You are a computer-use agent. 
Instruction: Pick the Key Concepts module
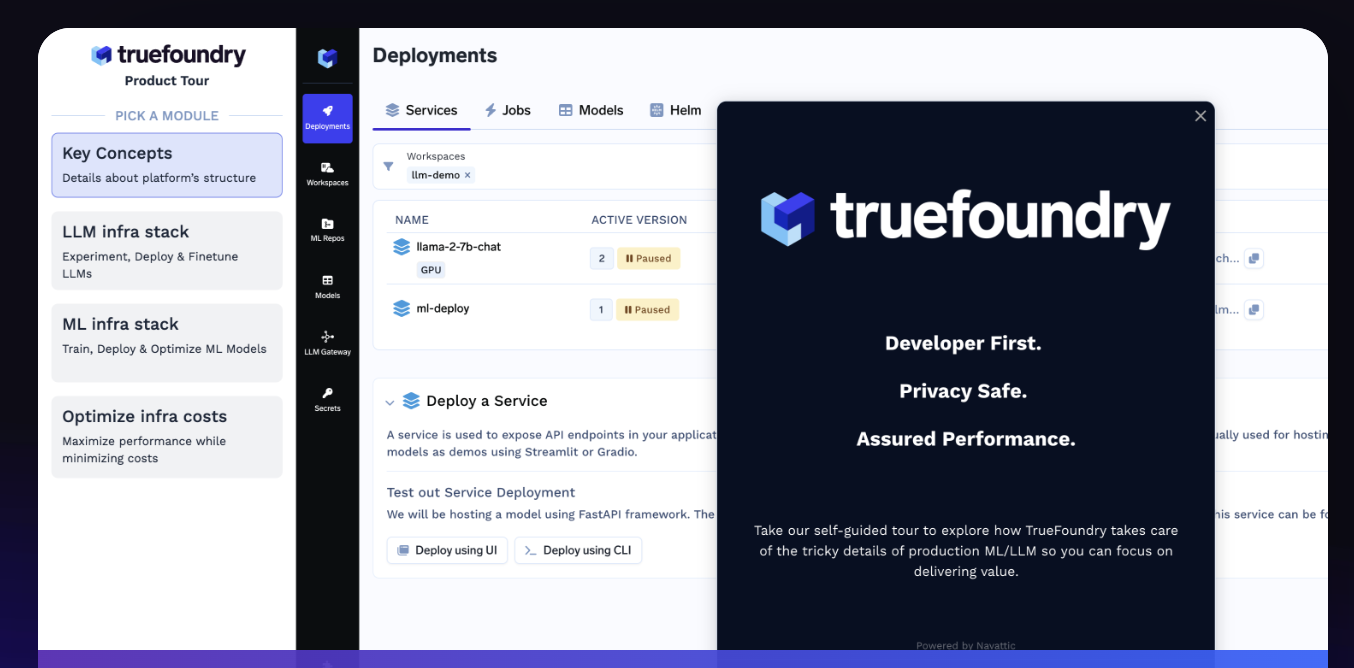pyautogui.click(x=167, y=165)
